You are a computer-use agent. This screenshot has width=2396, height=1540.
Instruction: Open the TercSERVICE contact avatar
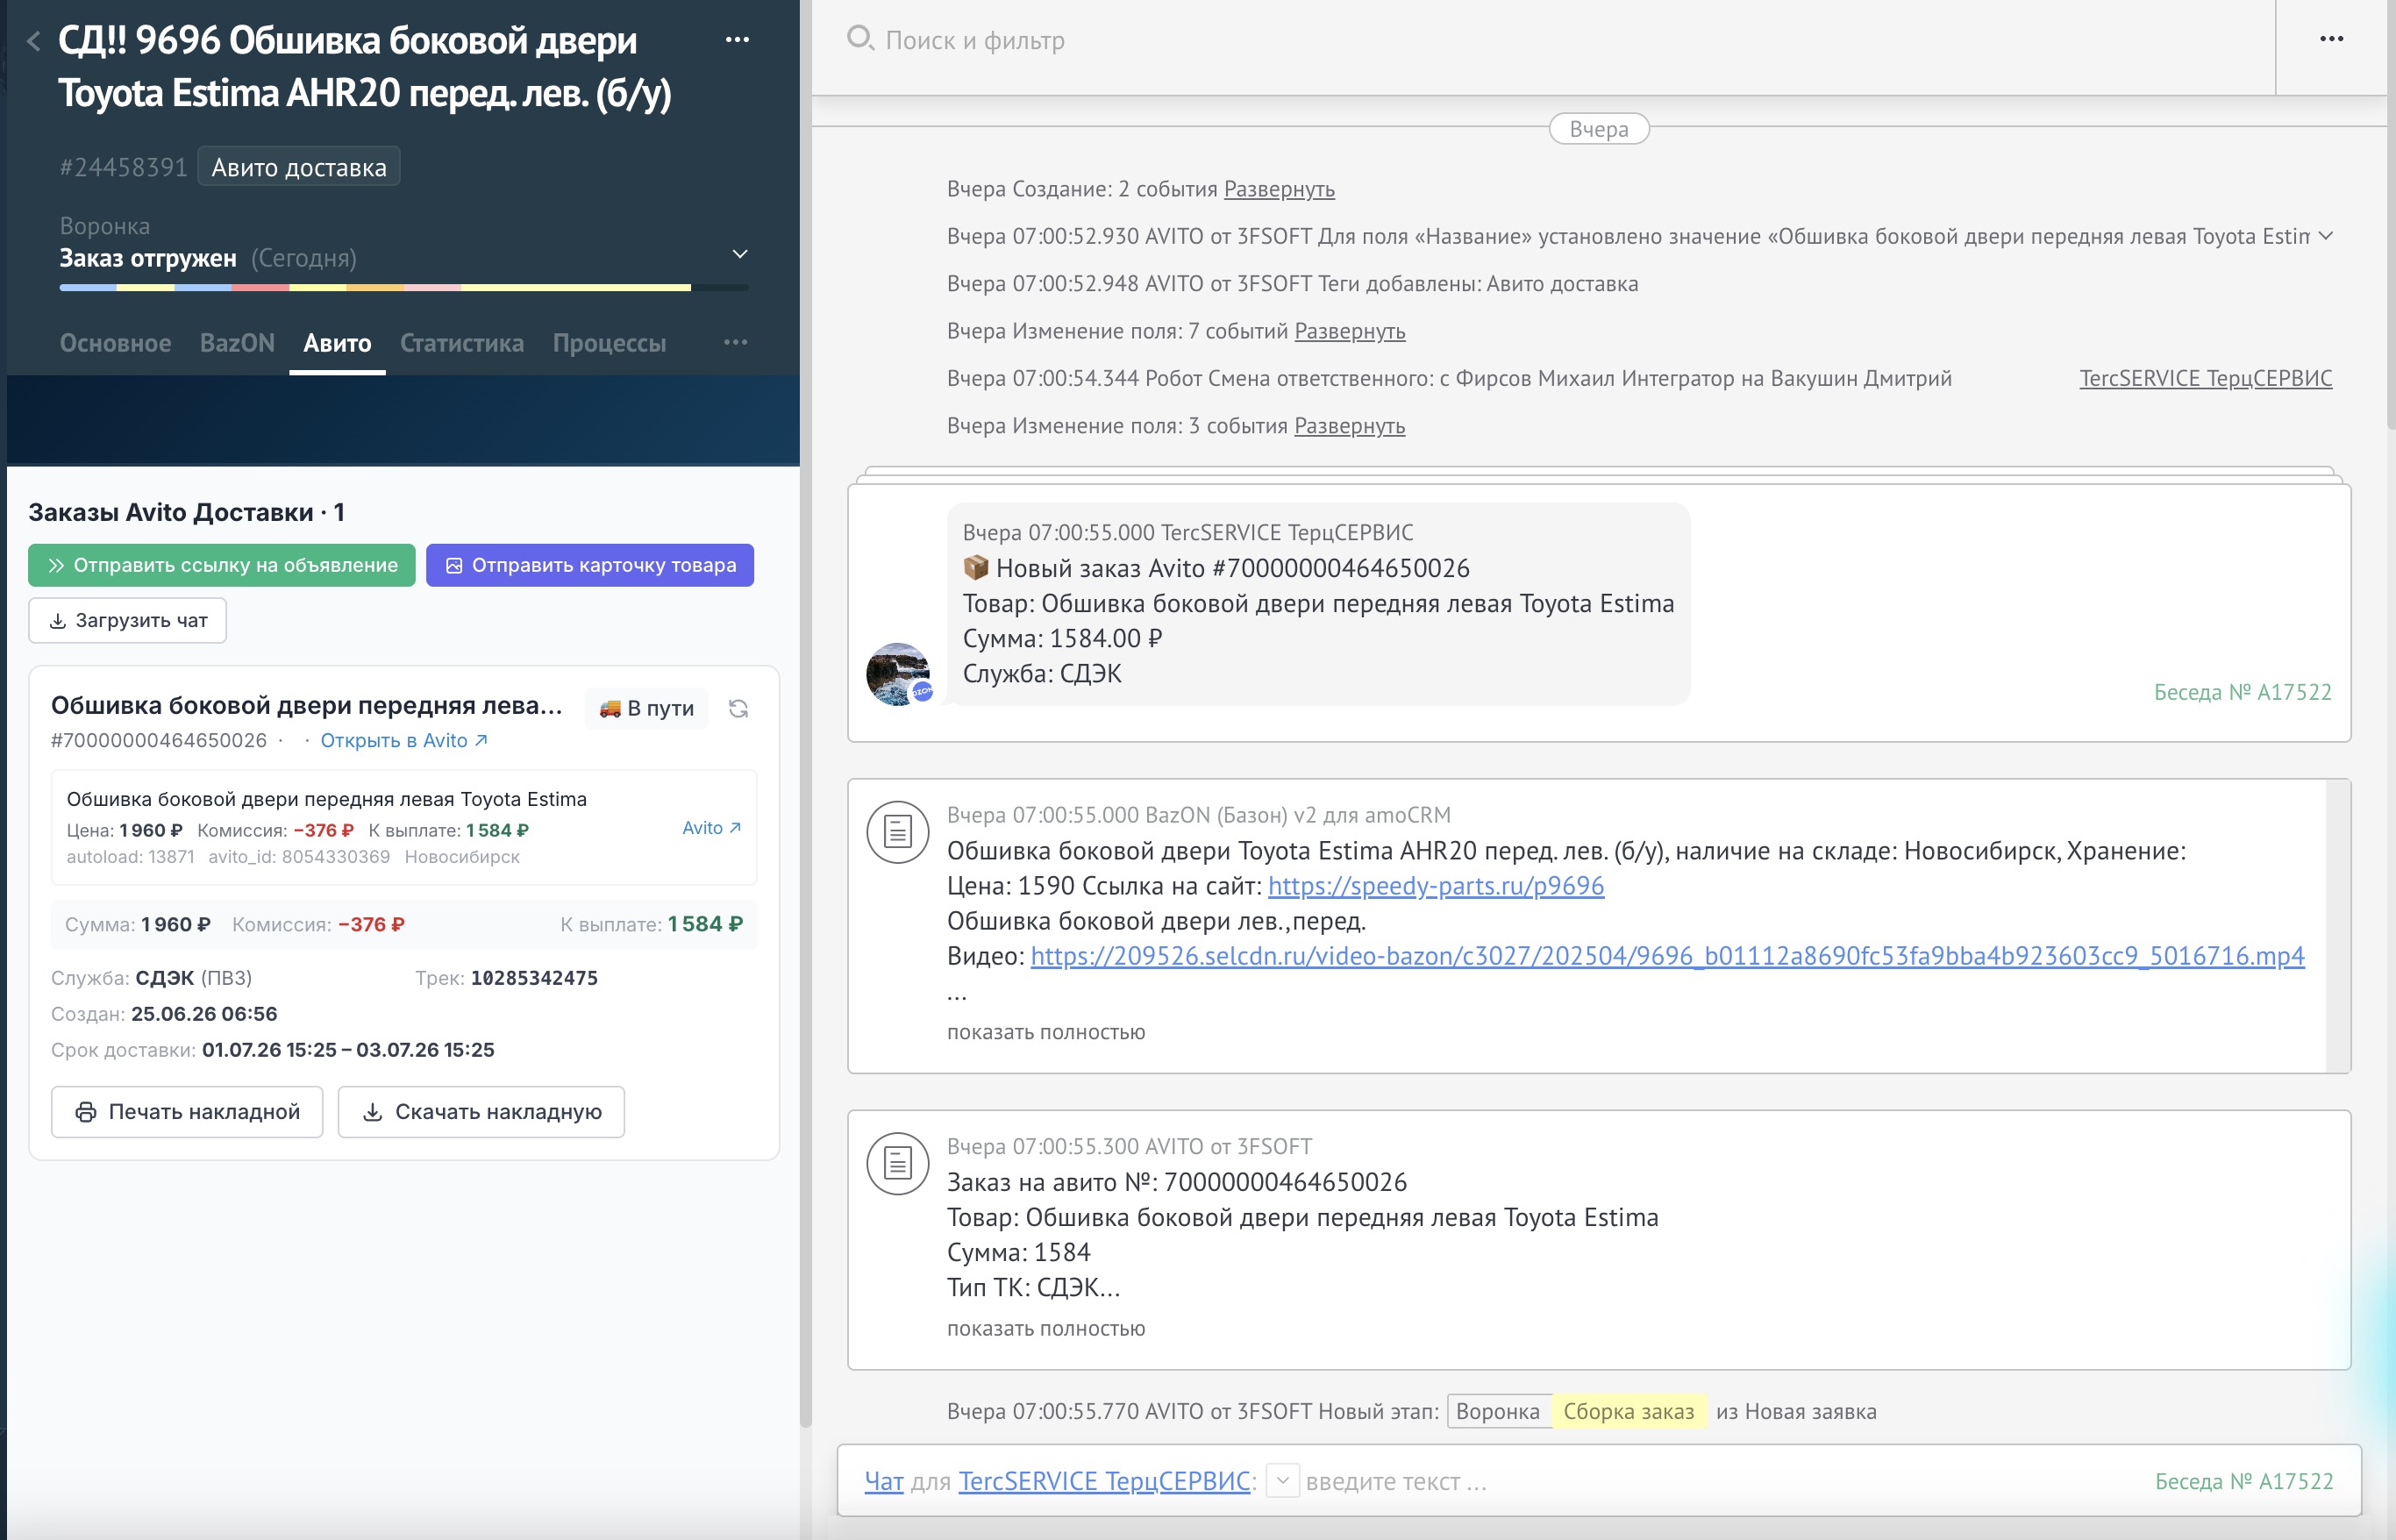coord(898,674)
